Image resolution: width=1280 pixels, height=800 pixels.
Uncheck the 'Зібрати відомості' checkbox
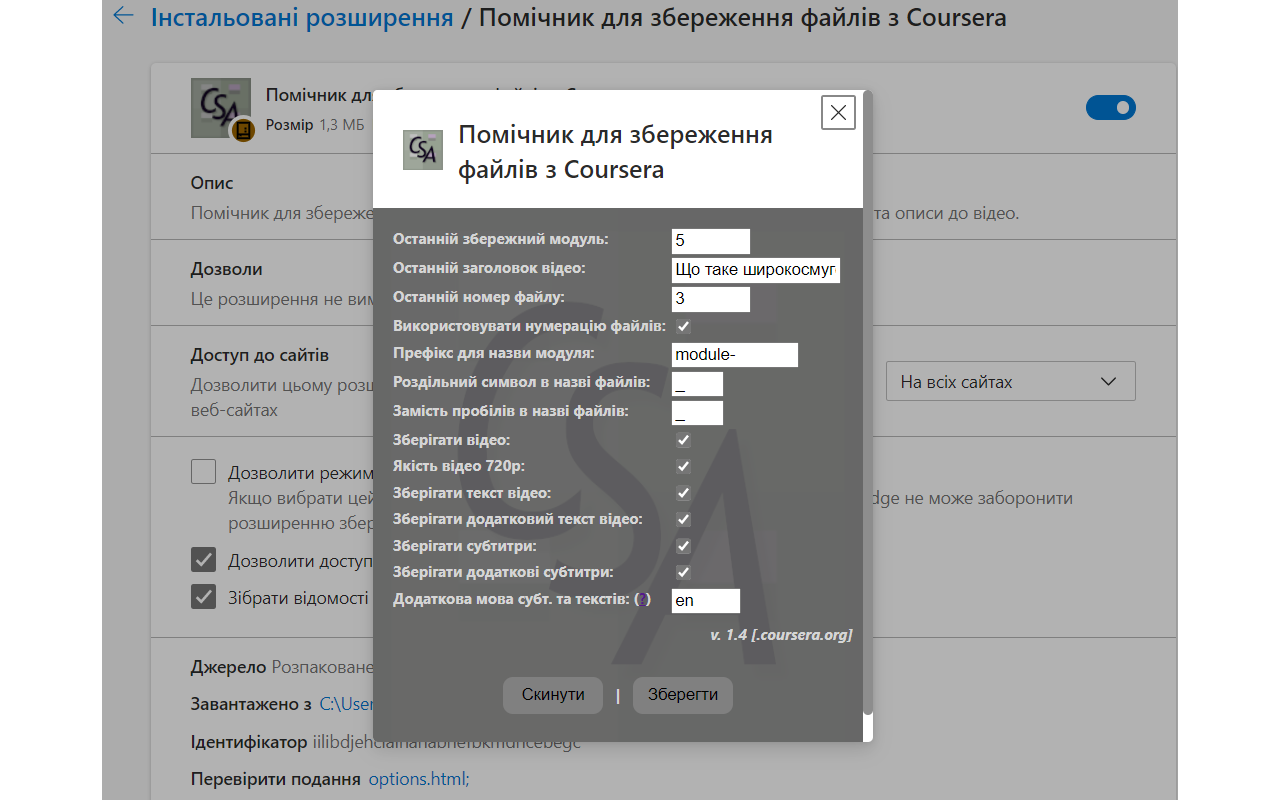204,597
